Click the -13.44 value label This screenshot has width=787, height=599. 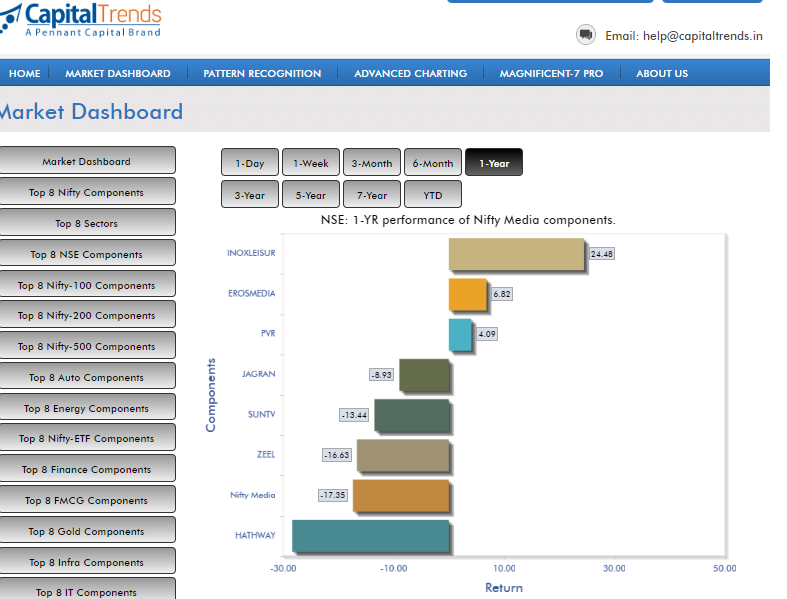[354, 415]
